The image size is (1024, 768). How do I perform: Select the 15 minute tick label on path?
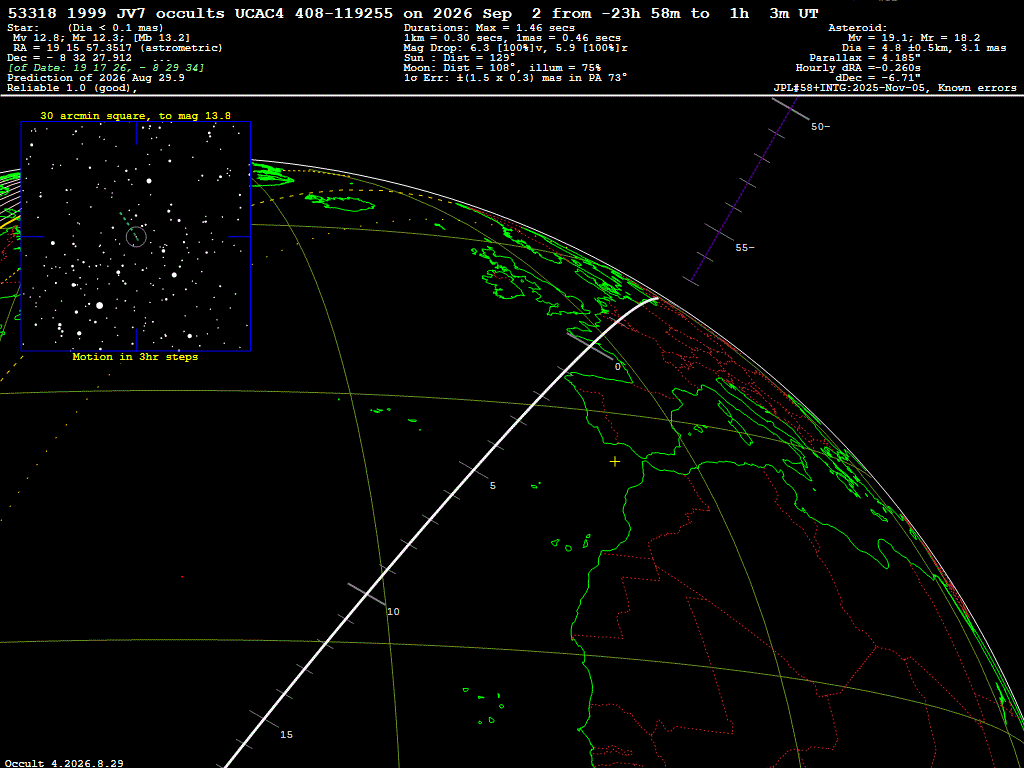(x=286, y=735)
